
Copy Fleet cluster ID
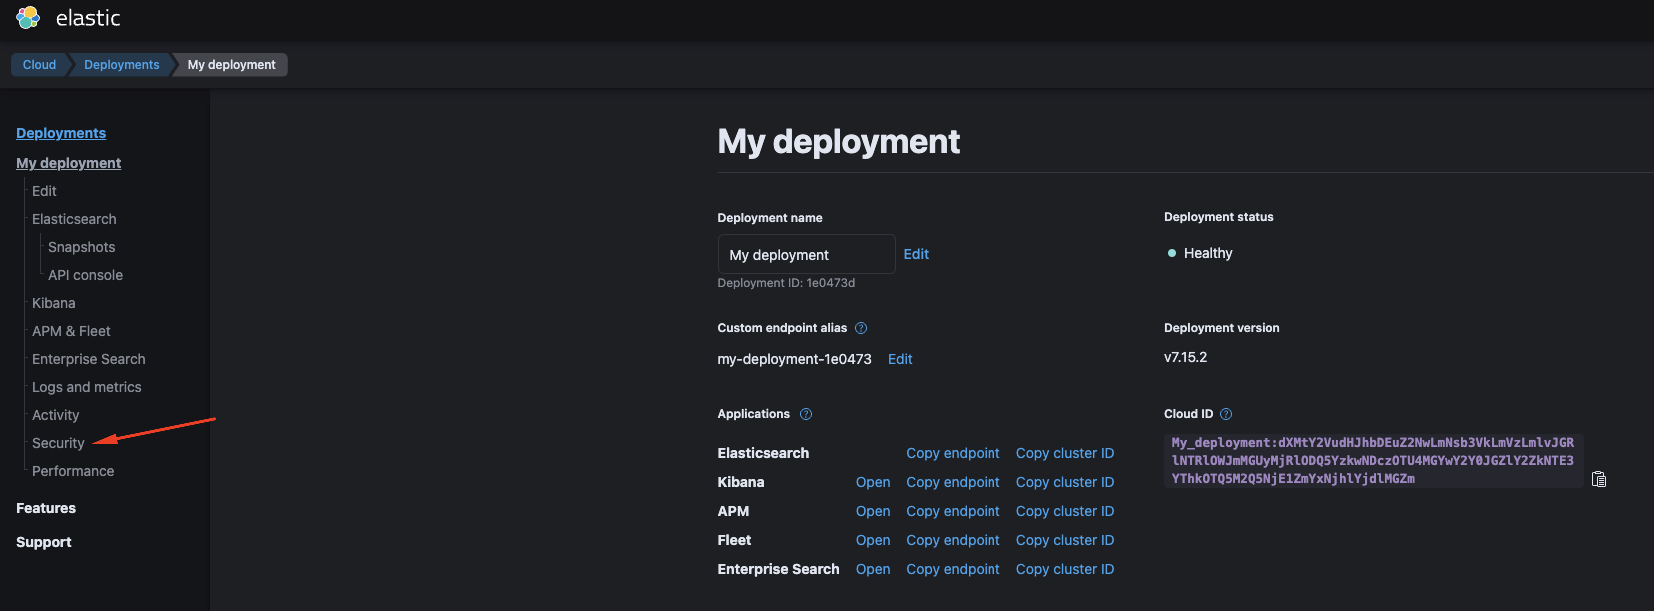pyautogui.click(x=1065, y=540)
